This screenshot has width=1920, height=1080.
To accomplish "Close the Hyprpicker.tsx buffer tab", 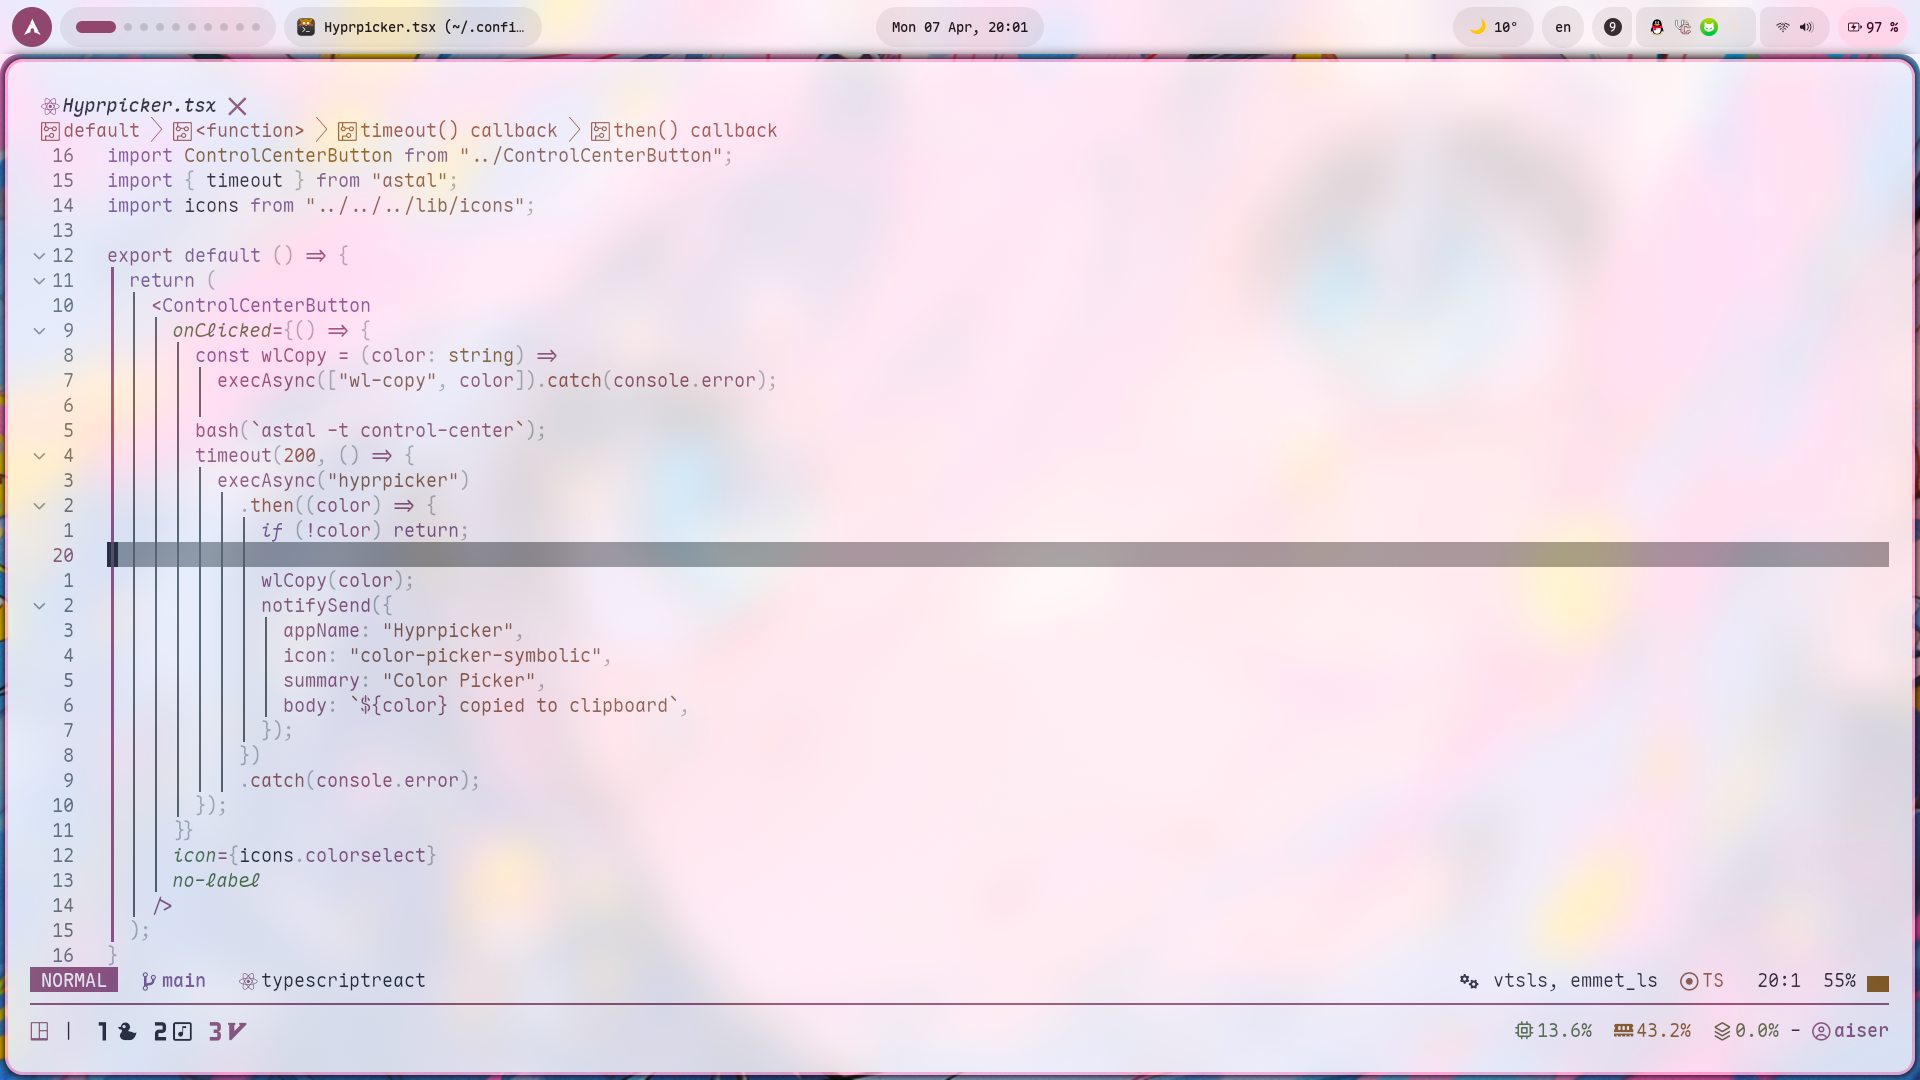I will [x=237, y=106].
